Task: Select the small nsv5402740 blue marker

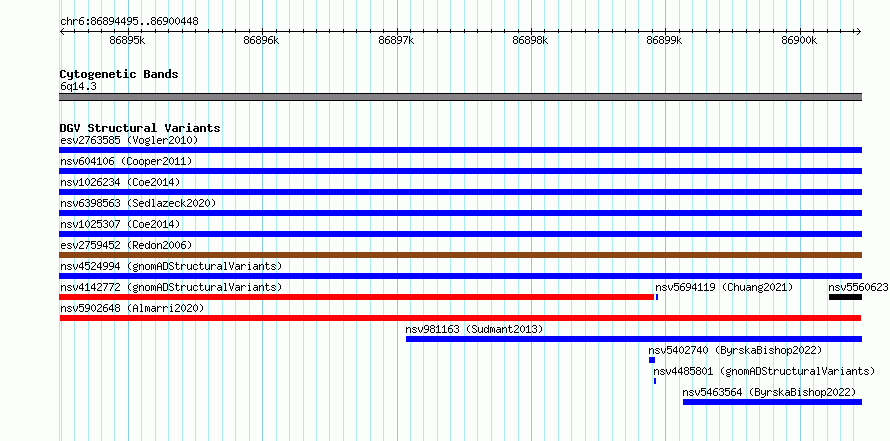Action: coord(652,360)
